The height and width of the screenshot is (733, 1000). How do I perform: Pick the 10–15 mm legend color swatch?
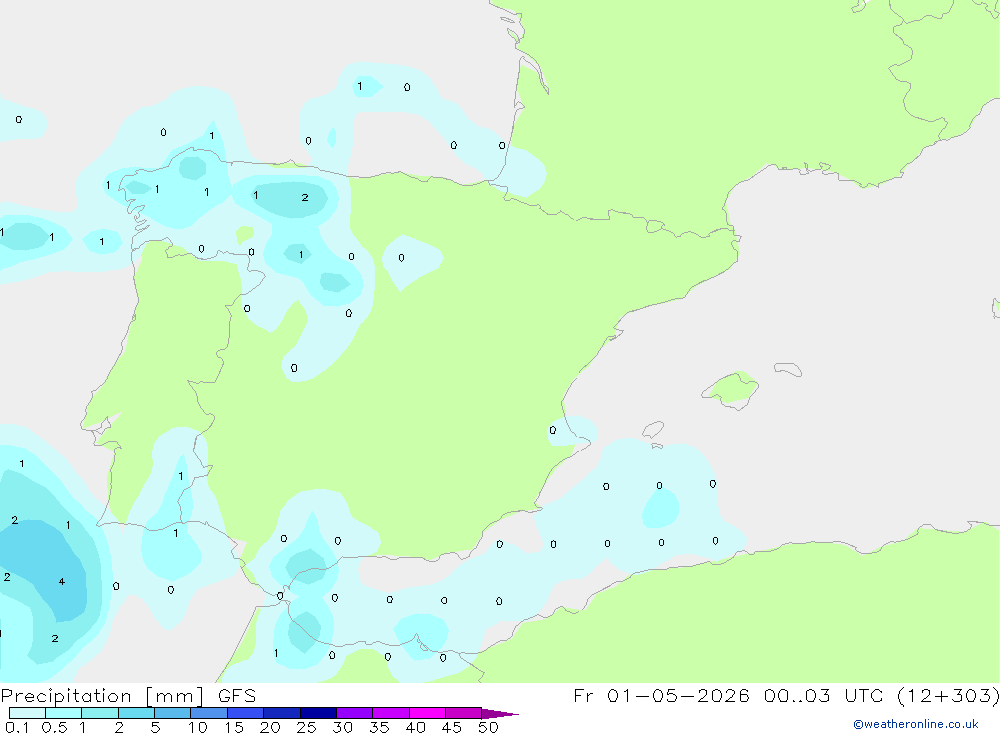click(209, 713)
